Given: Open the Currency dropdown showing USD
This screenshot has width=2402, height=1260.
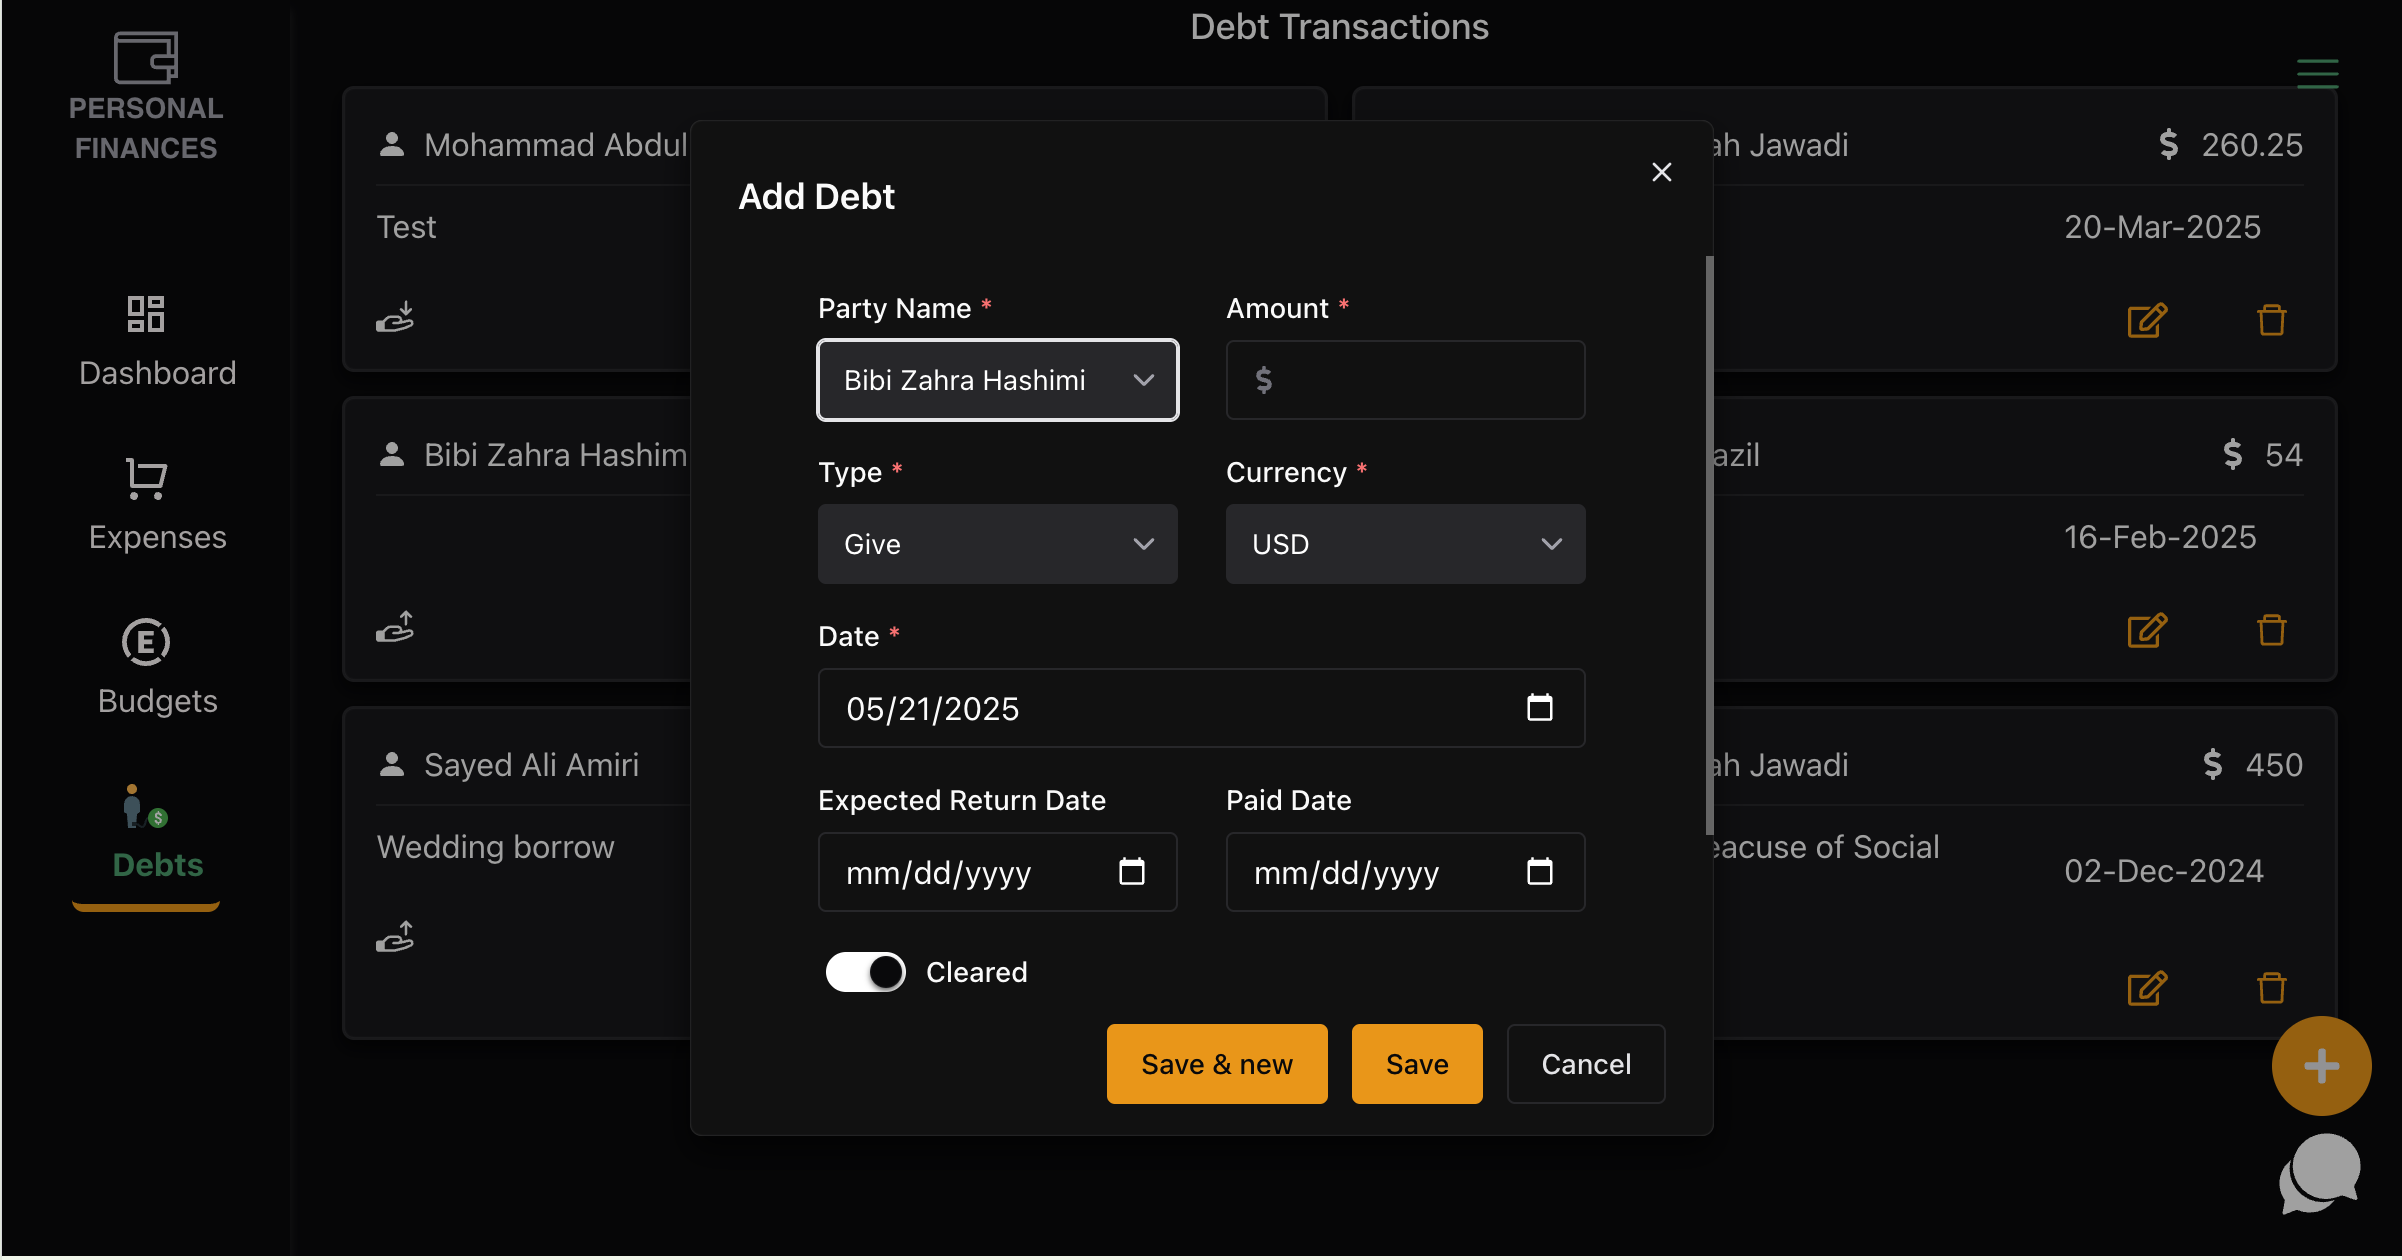Looking at the screenshot, I should 1405,544.
